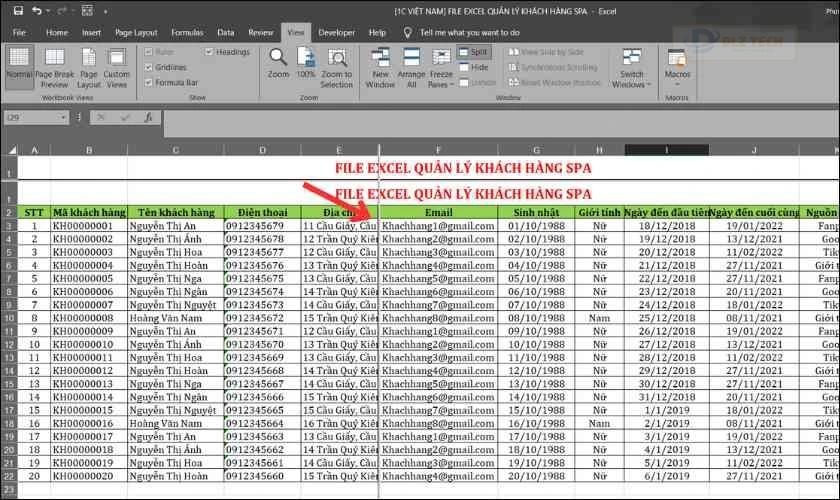Open a New Window
840x500 pixels.
tap(380, 68)
